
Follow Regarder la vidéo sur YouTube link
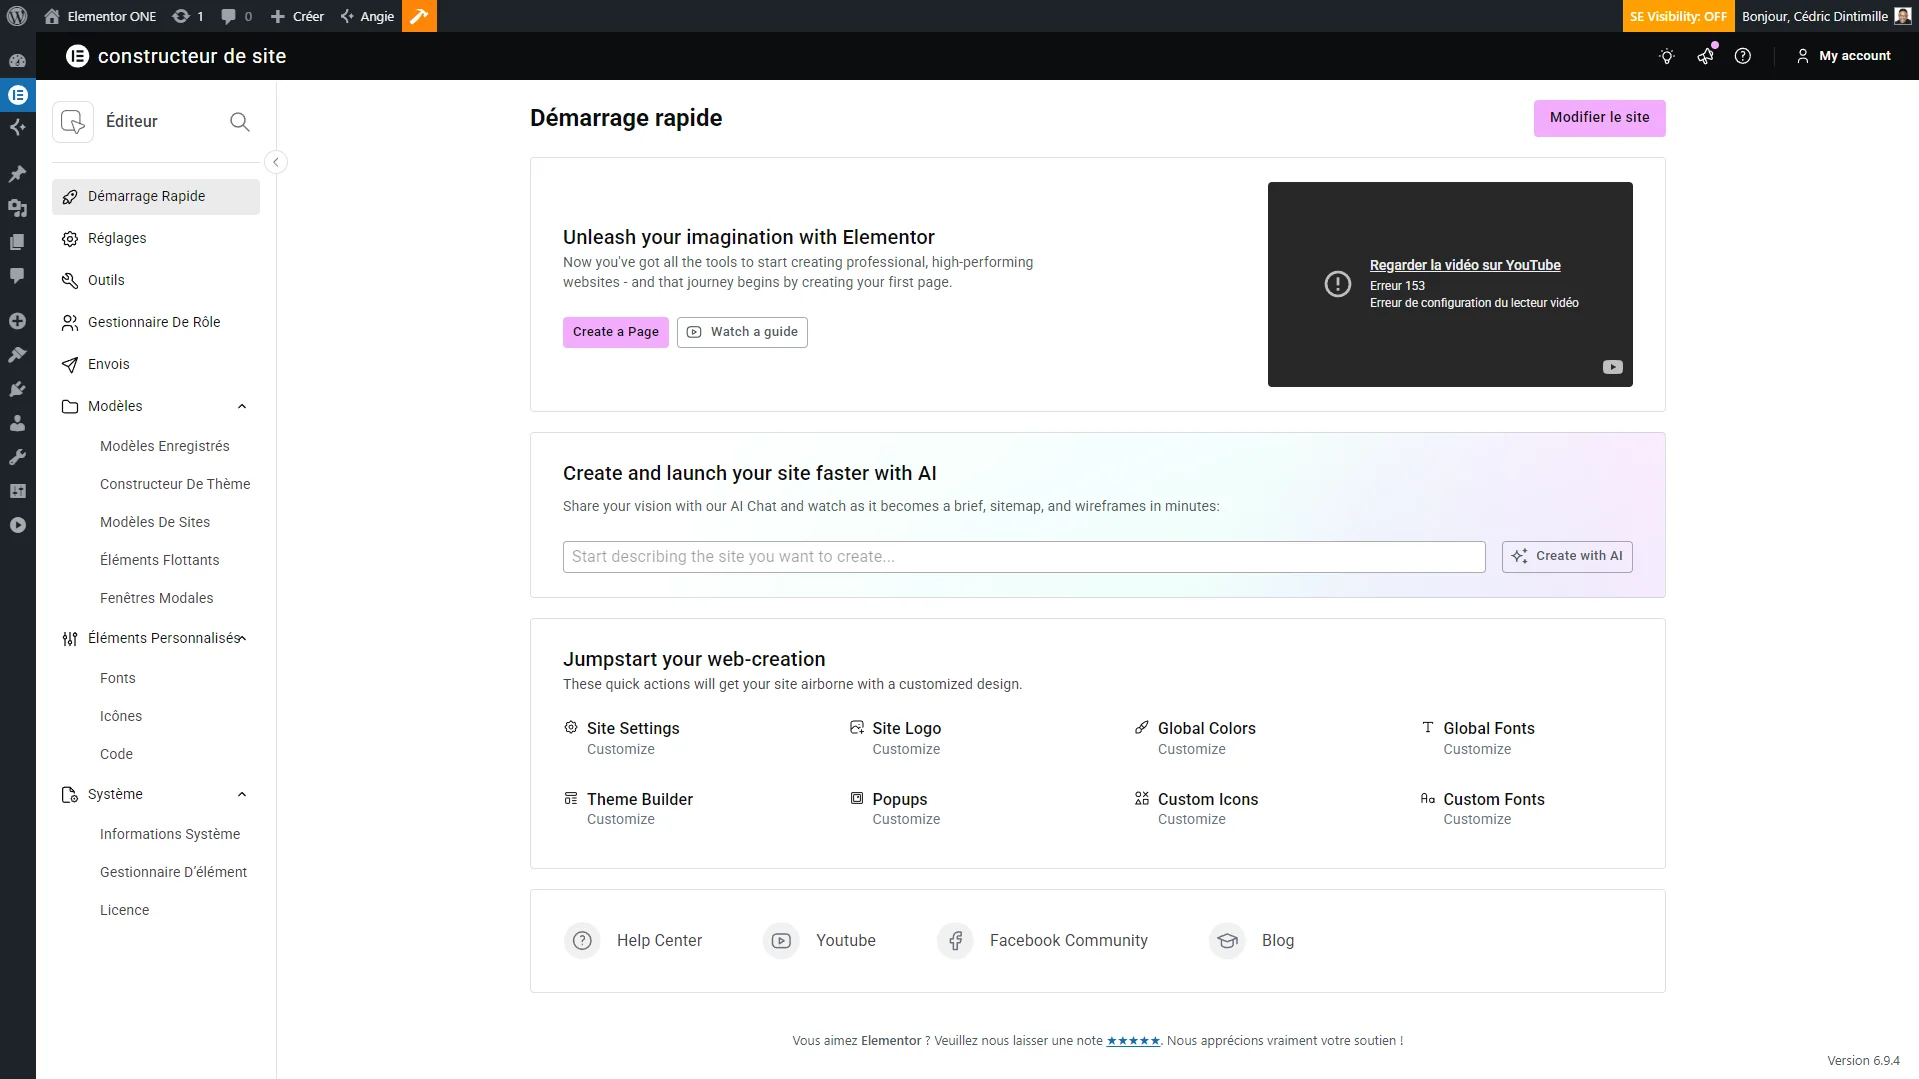tap(1465, 265)
